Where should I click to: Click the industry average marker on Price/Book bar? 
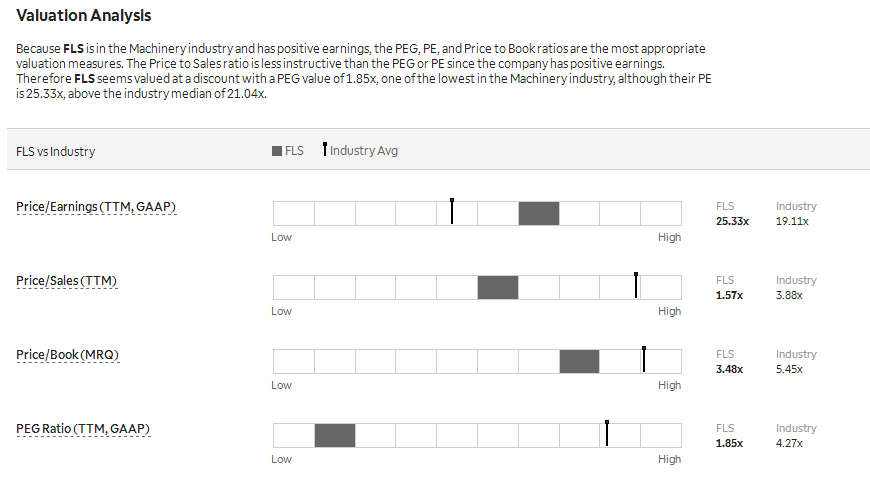coord(644,359)
